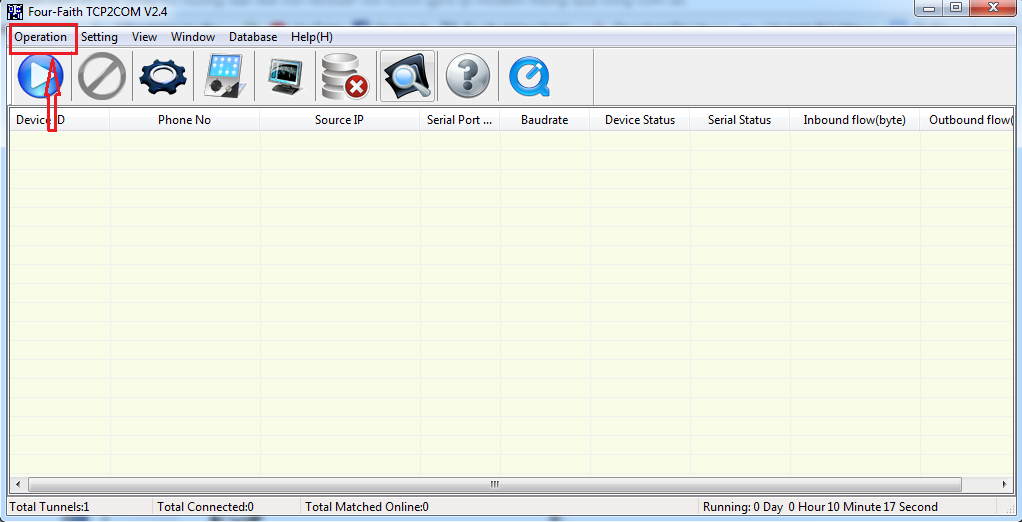This screenshot has width=1022, height=522.
Task: Open the View menu
Action: [144, 37]
